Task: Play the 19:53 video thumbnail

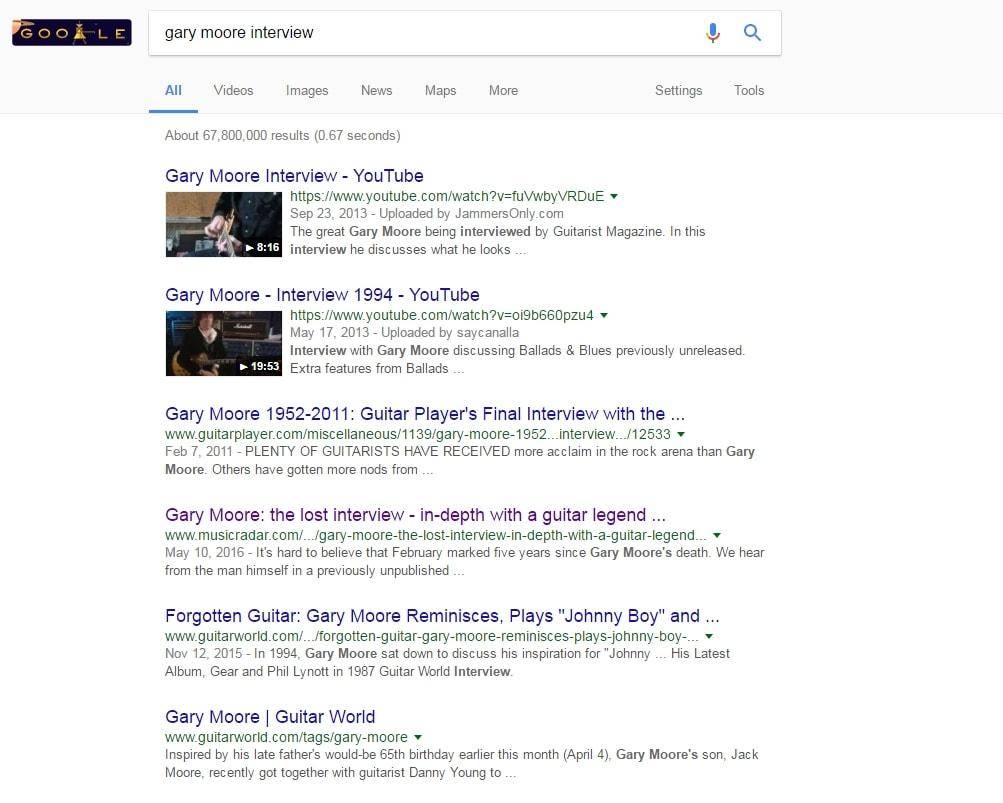Action: point(224,343)
